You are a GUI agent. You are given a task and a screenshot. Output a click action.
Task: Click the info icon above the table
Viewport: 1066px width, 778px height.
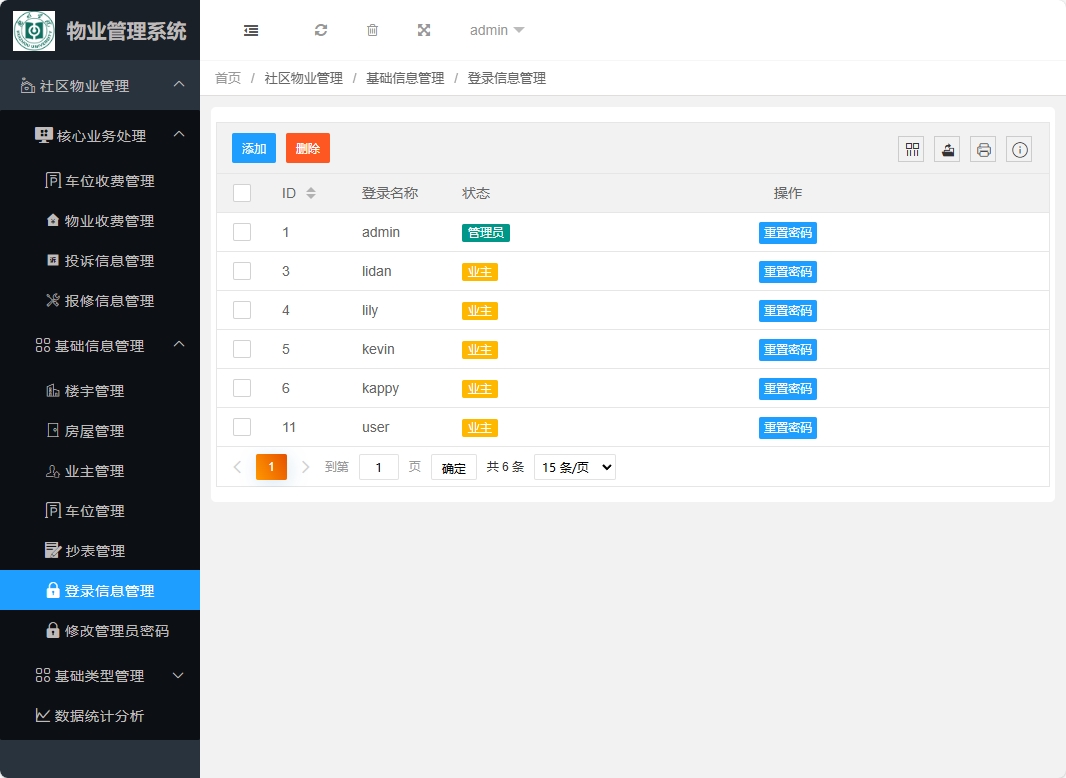point(1018,148)
